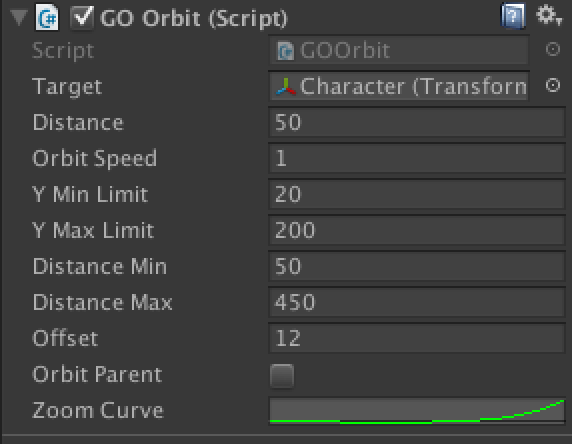Click the Orbit Speed value field

coord(417,158)
